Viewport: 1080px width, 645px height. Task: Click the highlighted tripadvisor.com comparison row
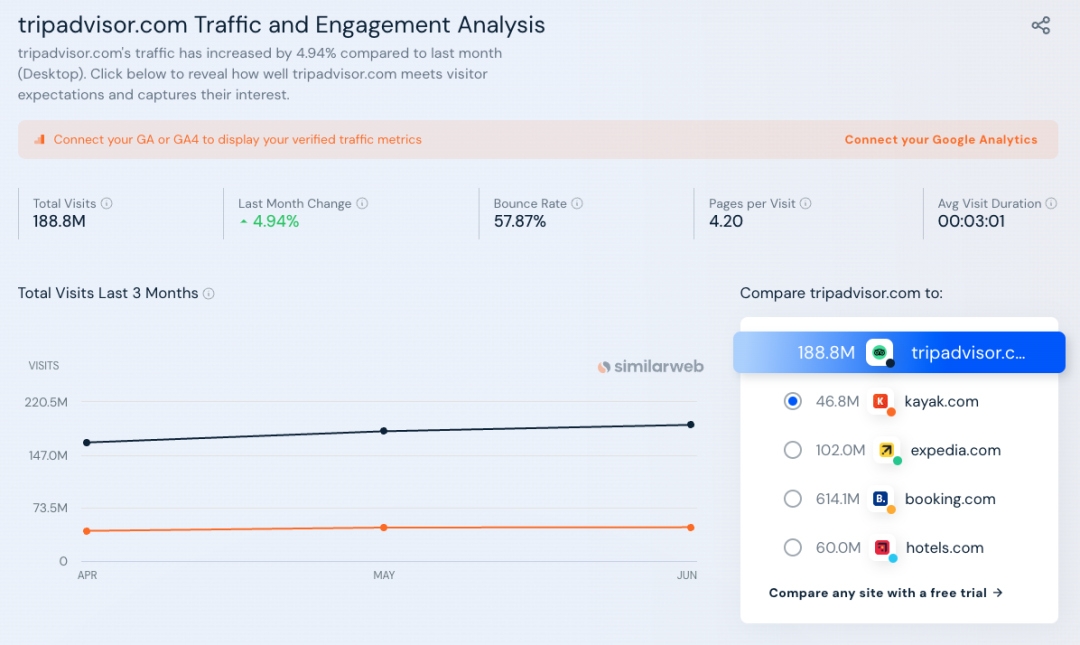pyautogui.click(x=899, y=352)
